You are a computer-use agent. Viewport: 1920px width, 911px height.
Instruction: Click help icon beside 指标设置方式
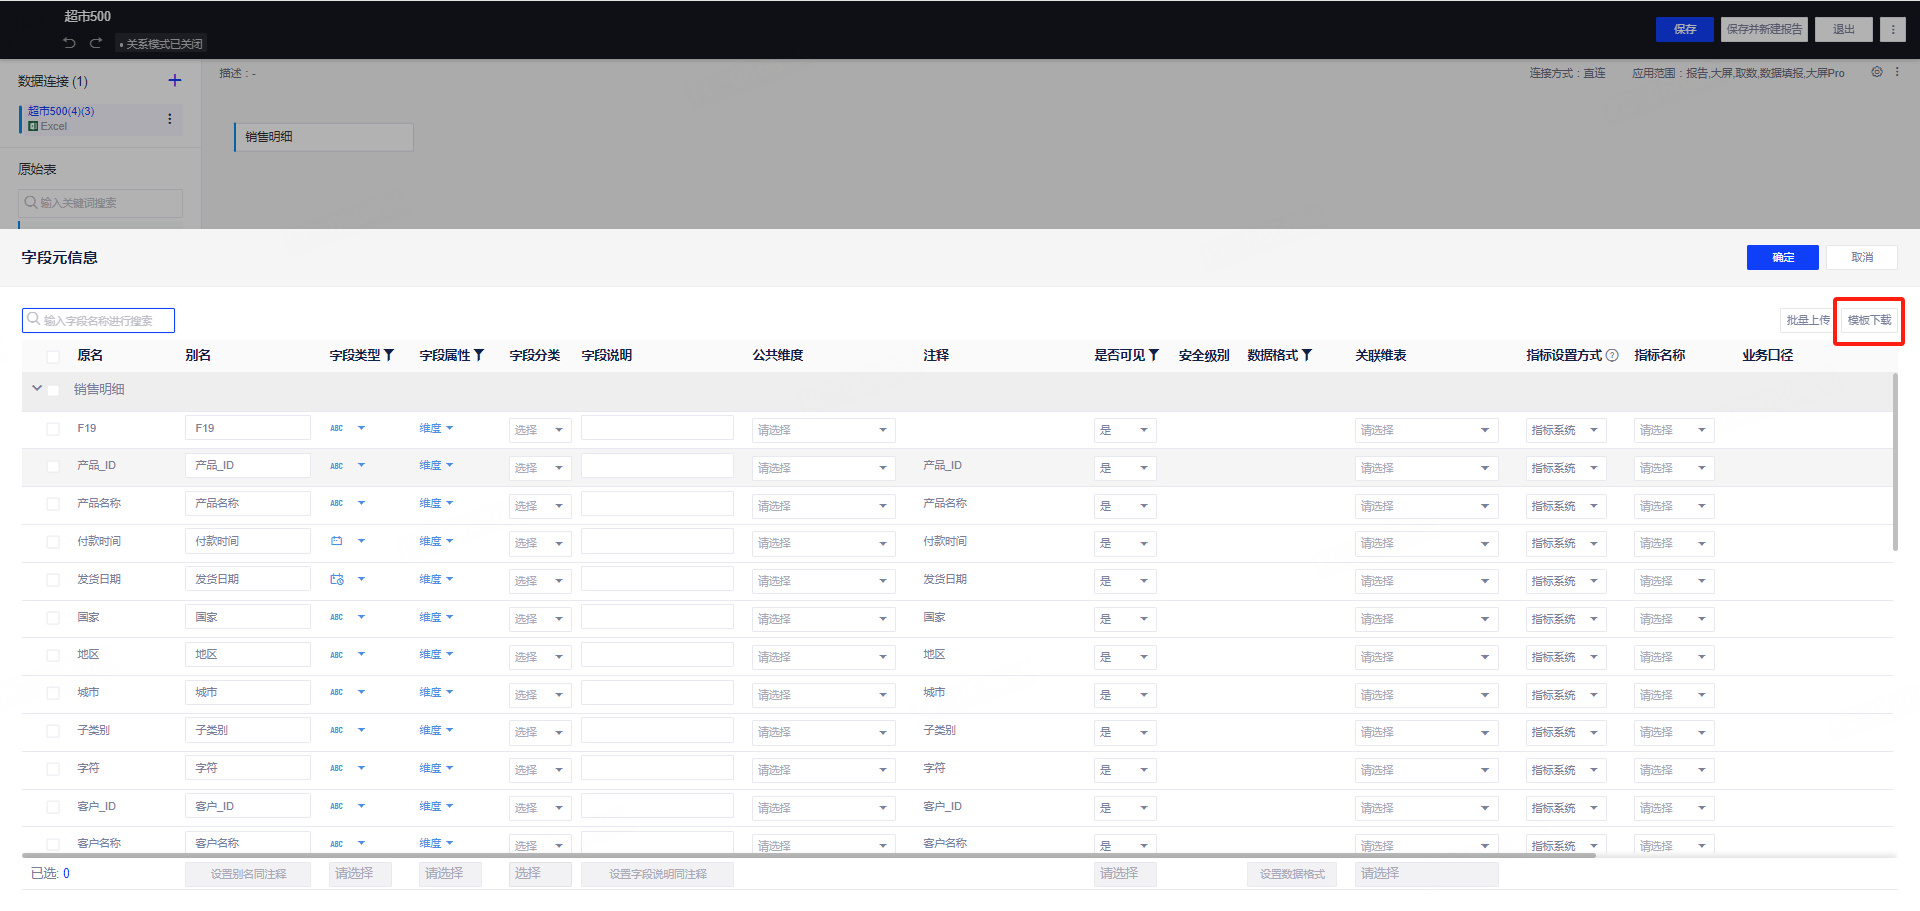pos(1612,355)
